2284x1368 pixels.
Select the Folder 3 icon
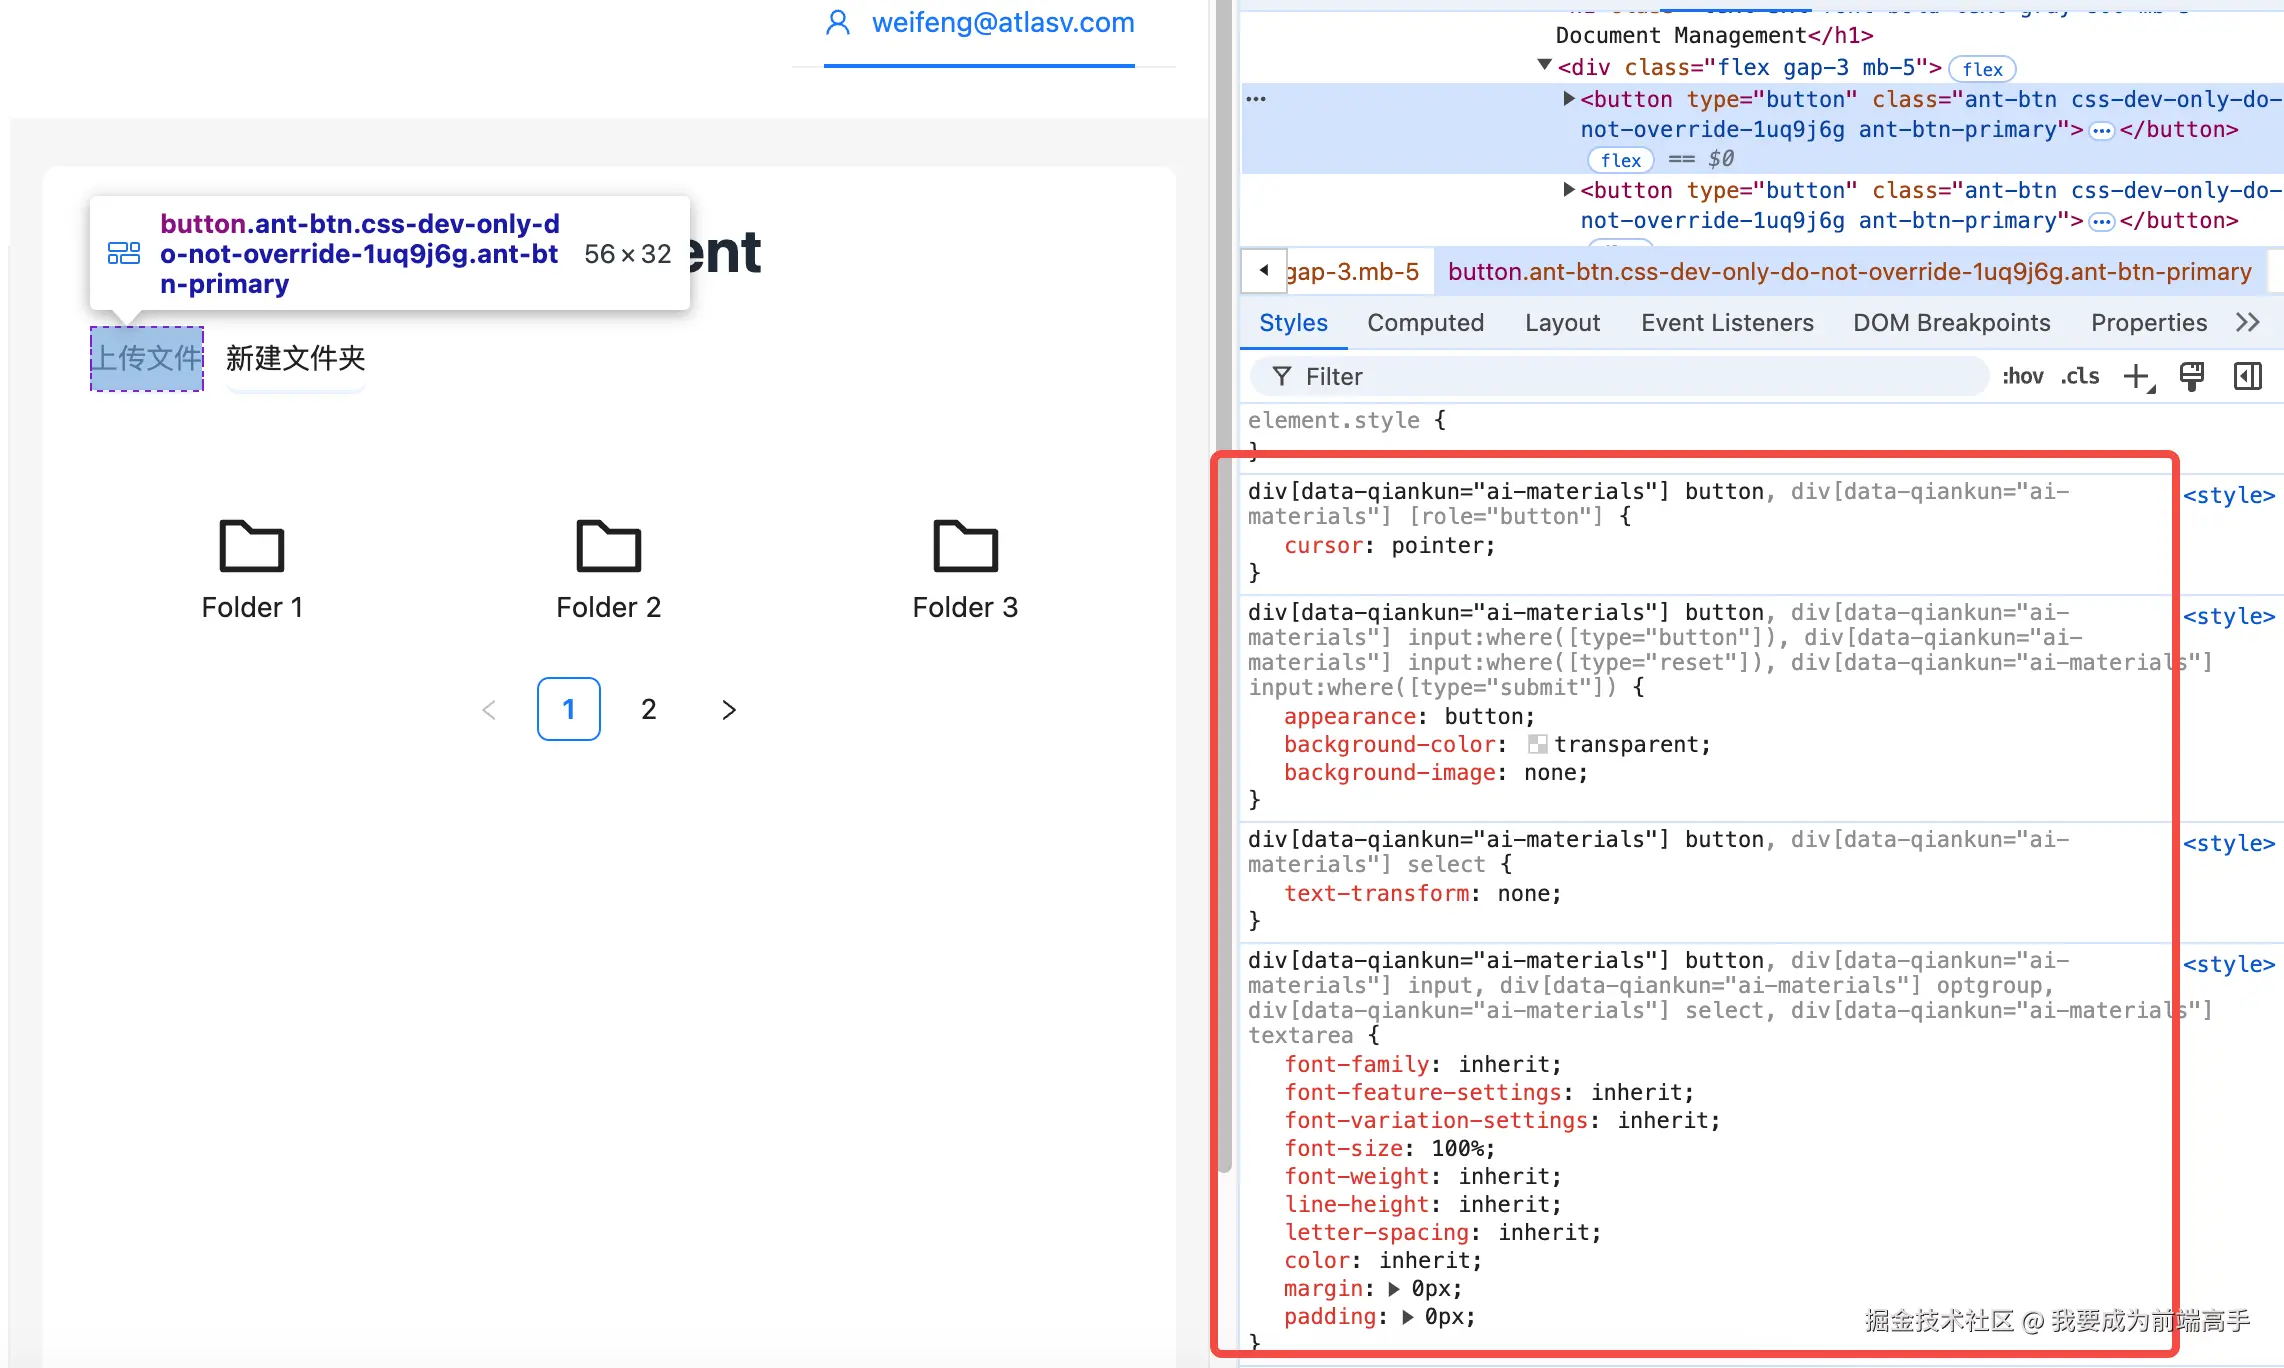[964, 546]
